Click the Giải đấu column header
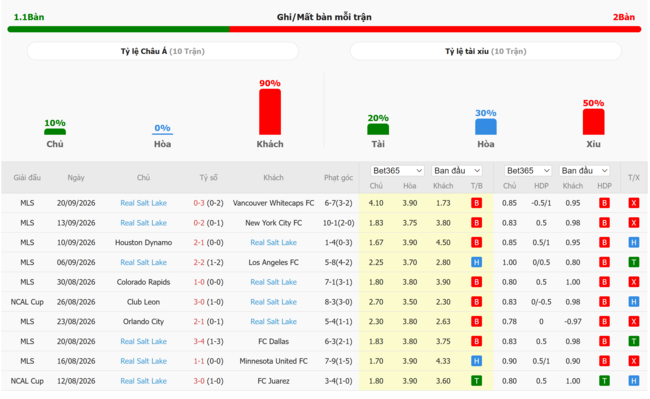The image size is (650, 399). (27, 178)
